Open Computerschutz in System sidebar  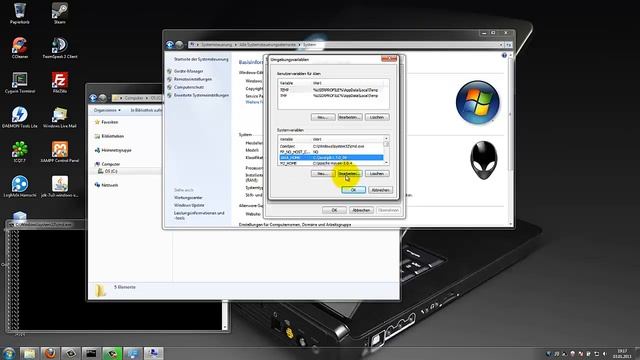pos(189,87)
